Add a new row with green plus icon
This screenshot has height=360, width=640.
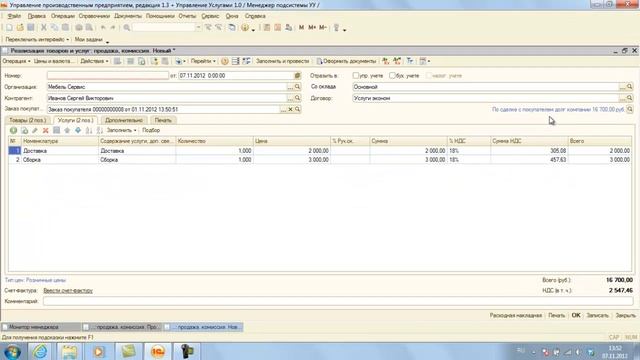point(13,130)
